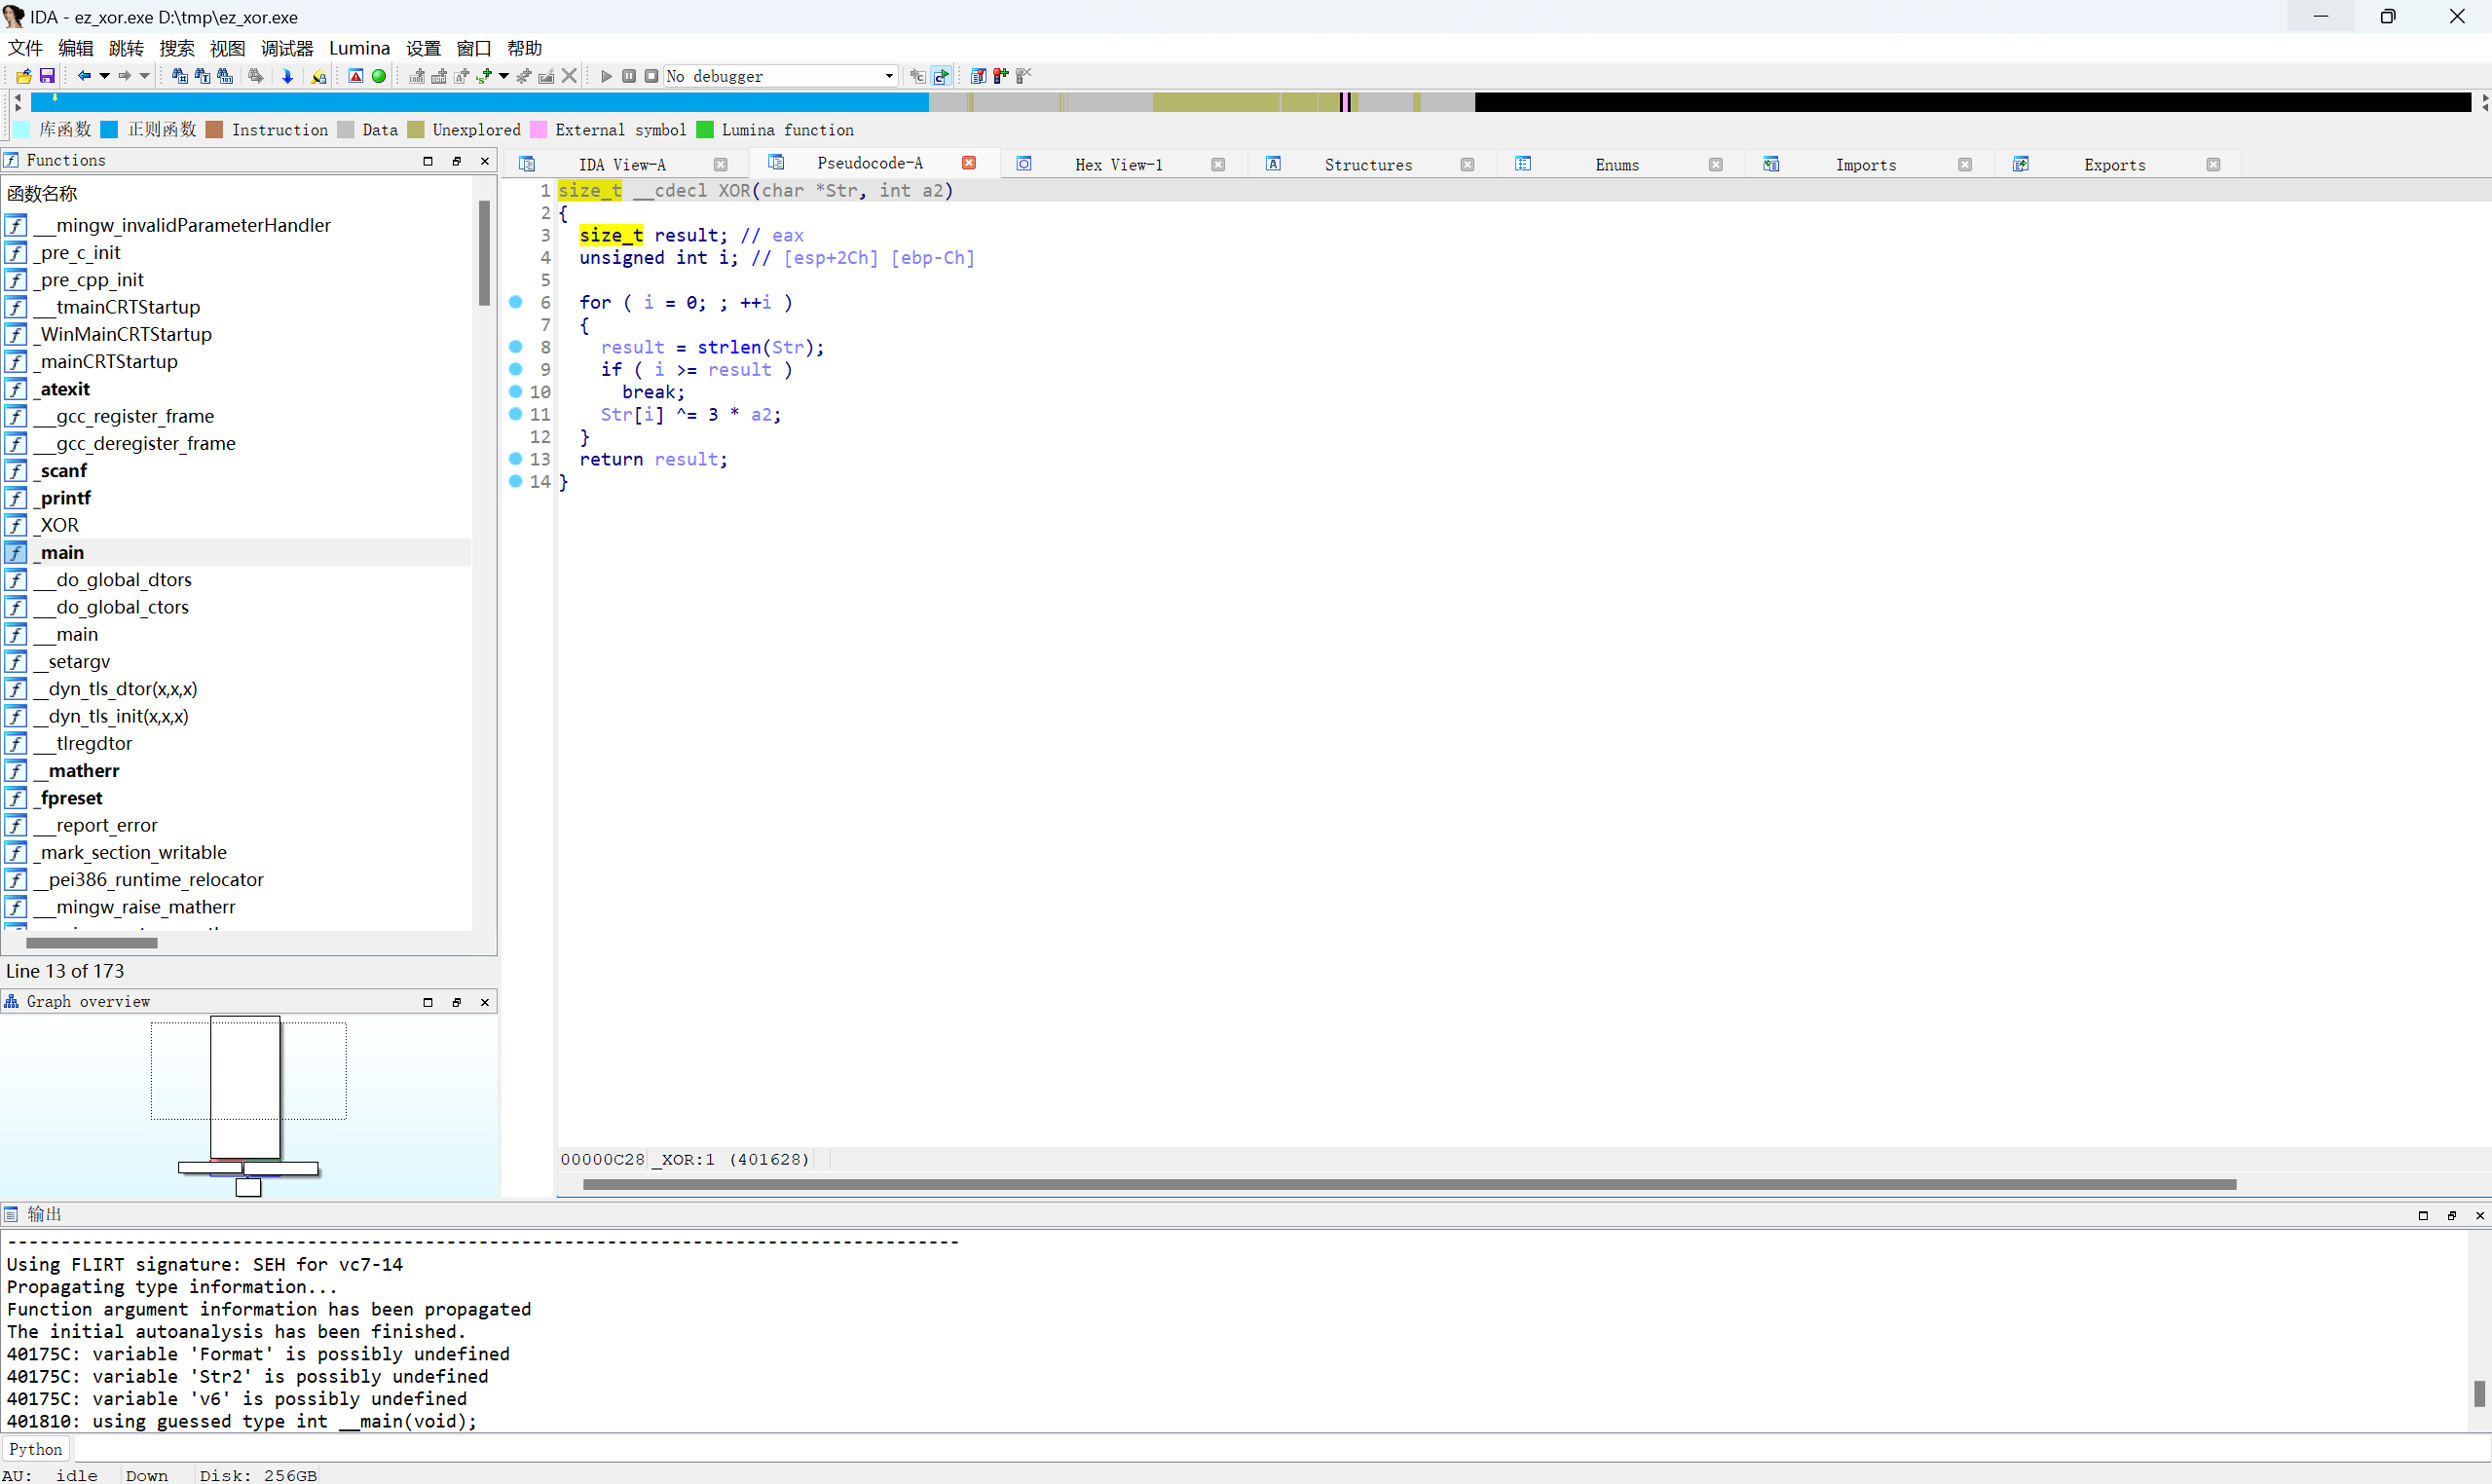Click the Graph overview panel icon
This screenshot has height=1484, width=2492.
[x=12, y=1001]
